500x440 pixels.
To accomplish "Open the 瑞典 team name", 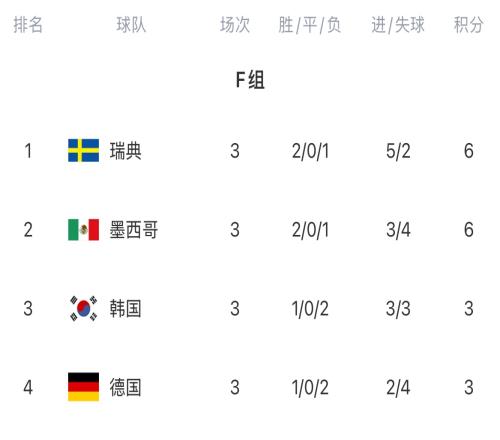I will coord(126,151).
